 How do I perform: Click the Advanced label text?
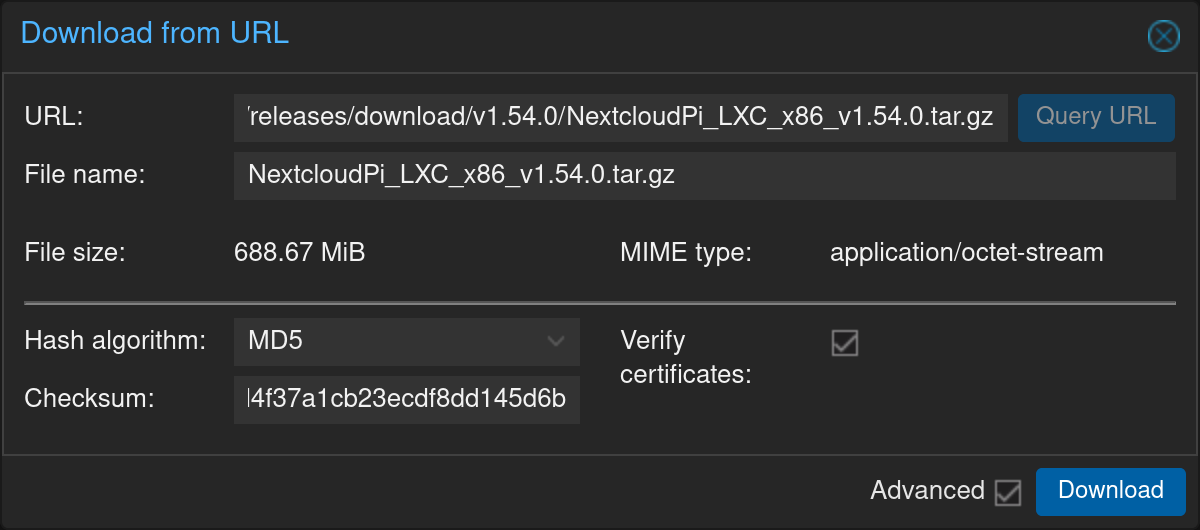(x=927, y=491)
